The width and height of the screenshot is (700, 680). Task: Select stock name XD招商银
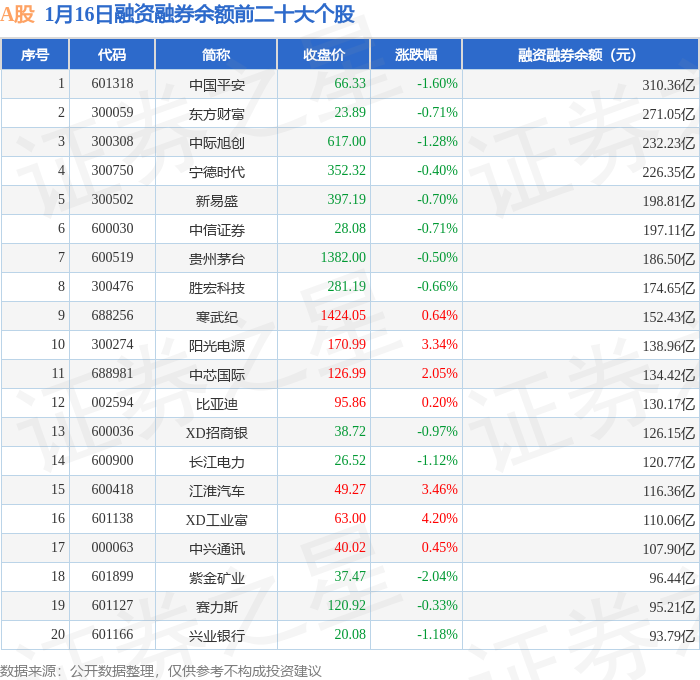point(217,433)
